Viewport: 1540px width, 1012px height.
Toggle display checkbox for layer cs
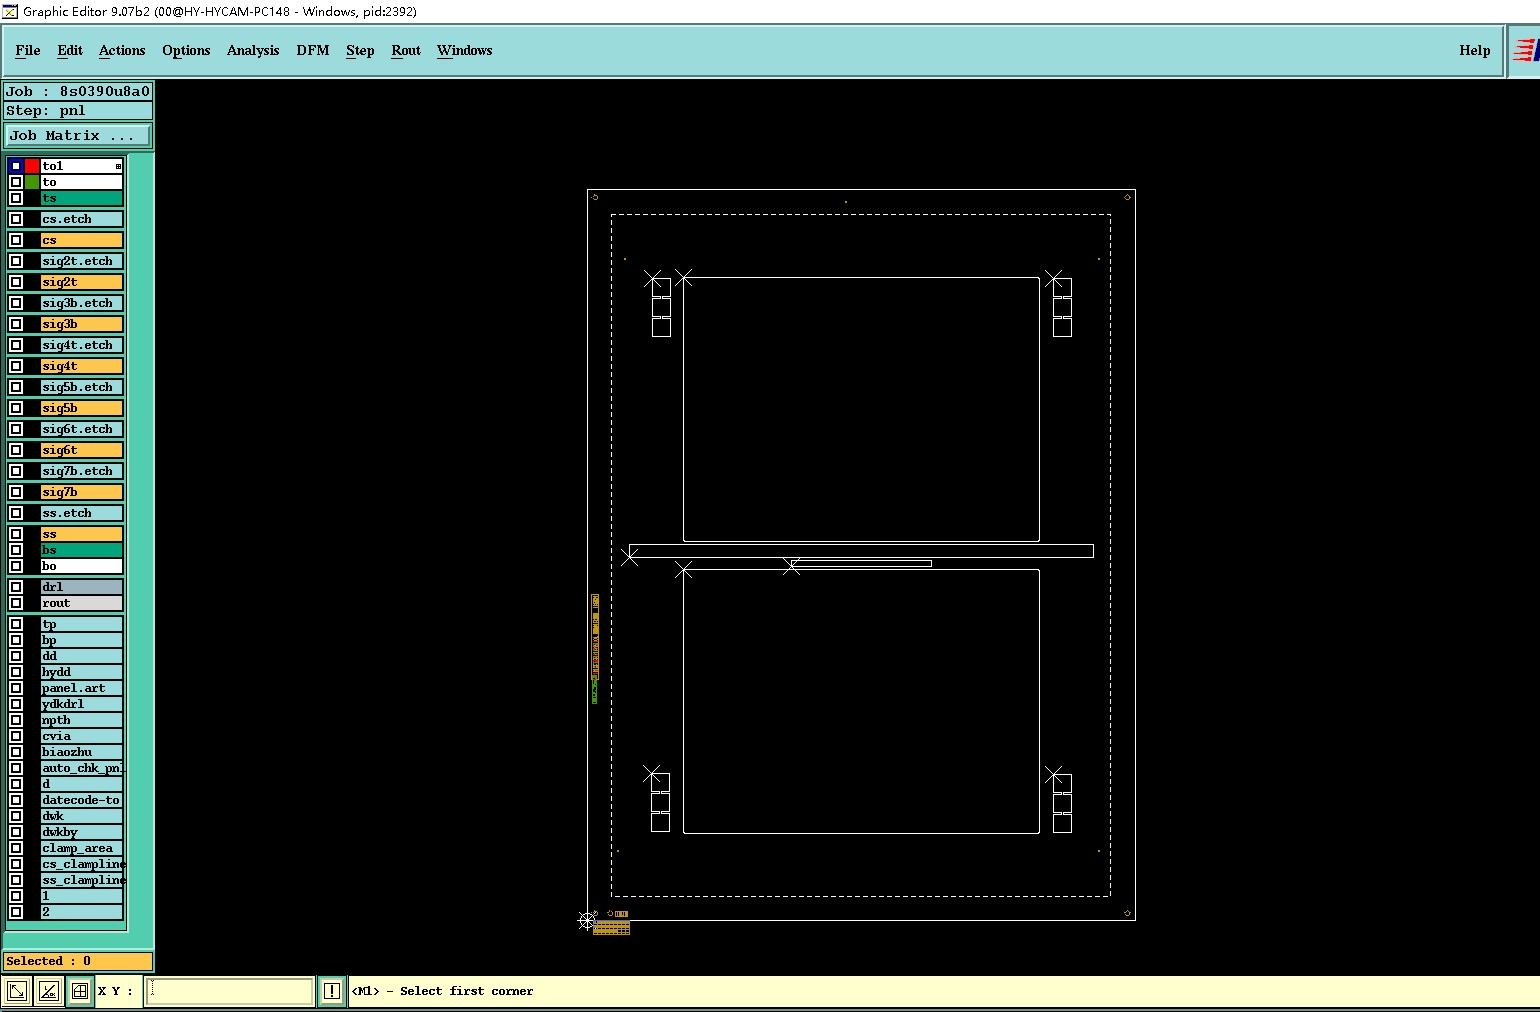coord(16,240)
